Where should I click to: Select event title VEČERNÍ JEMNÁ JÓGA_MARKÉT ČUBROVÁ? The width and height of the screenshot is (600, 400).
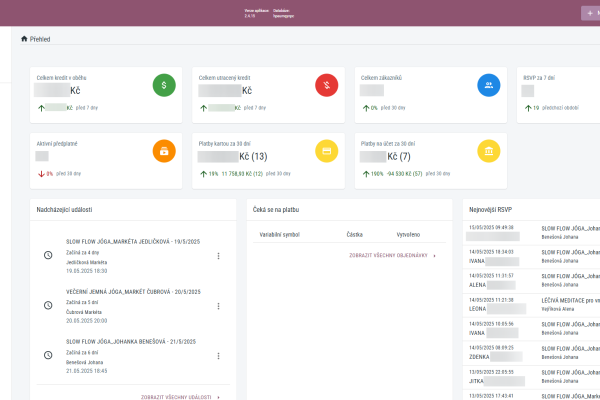click(119, 292)
